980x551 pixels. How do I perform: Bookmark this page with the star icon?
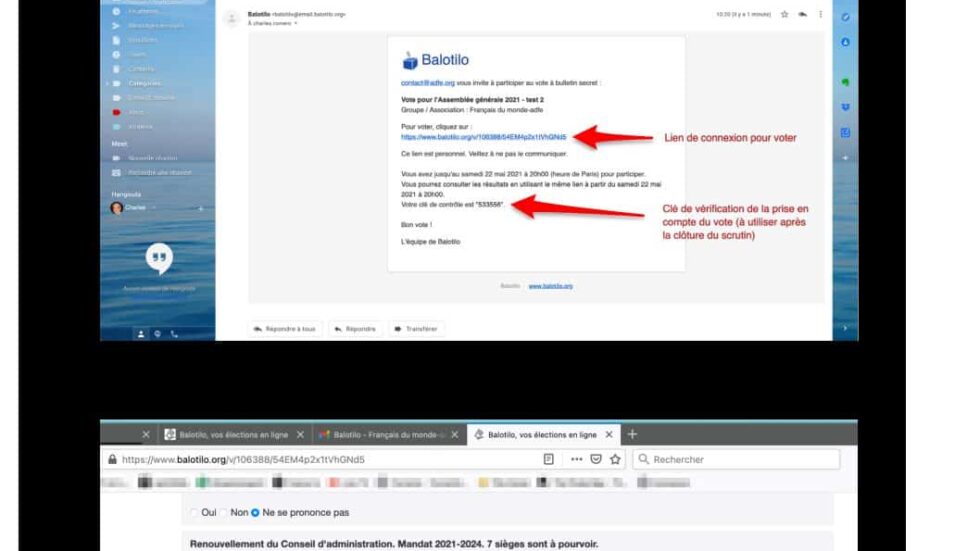click(615, 459)
